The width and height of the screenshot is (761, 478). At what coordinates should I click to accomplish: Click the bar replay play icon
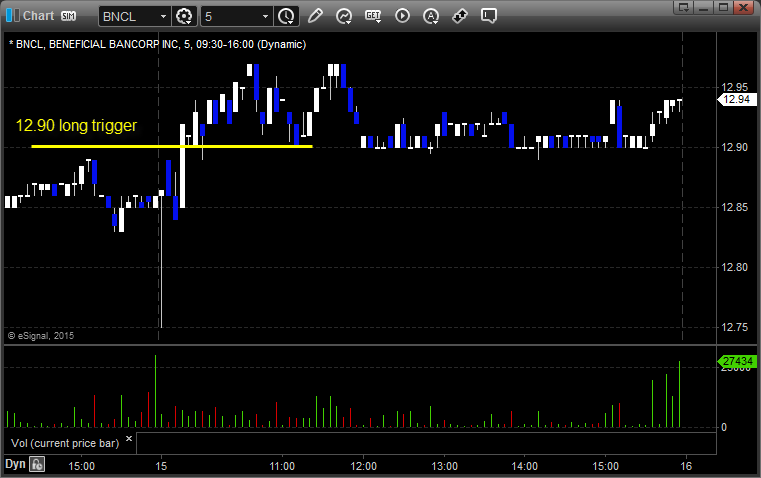click(x=402, y=16)
